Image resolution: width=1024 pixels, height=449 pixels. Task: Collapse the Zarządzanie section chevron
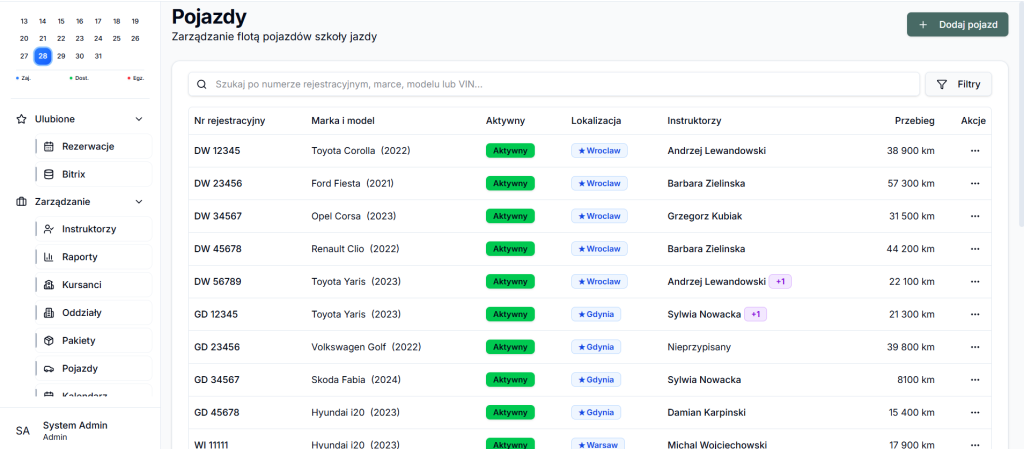[138, 202]
